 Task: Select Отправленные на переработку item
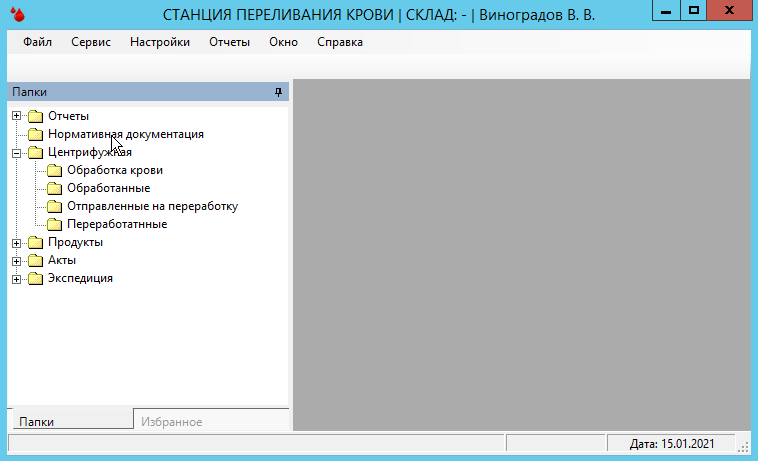click(x=152, y=206)
